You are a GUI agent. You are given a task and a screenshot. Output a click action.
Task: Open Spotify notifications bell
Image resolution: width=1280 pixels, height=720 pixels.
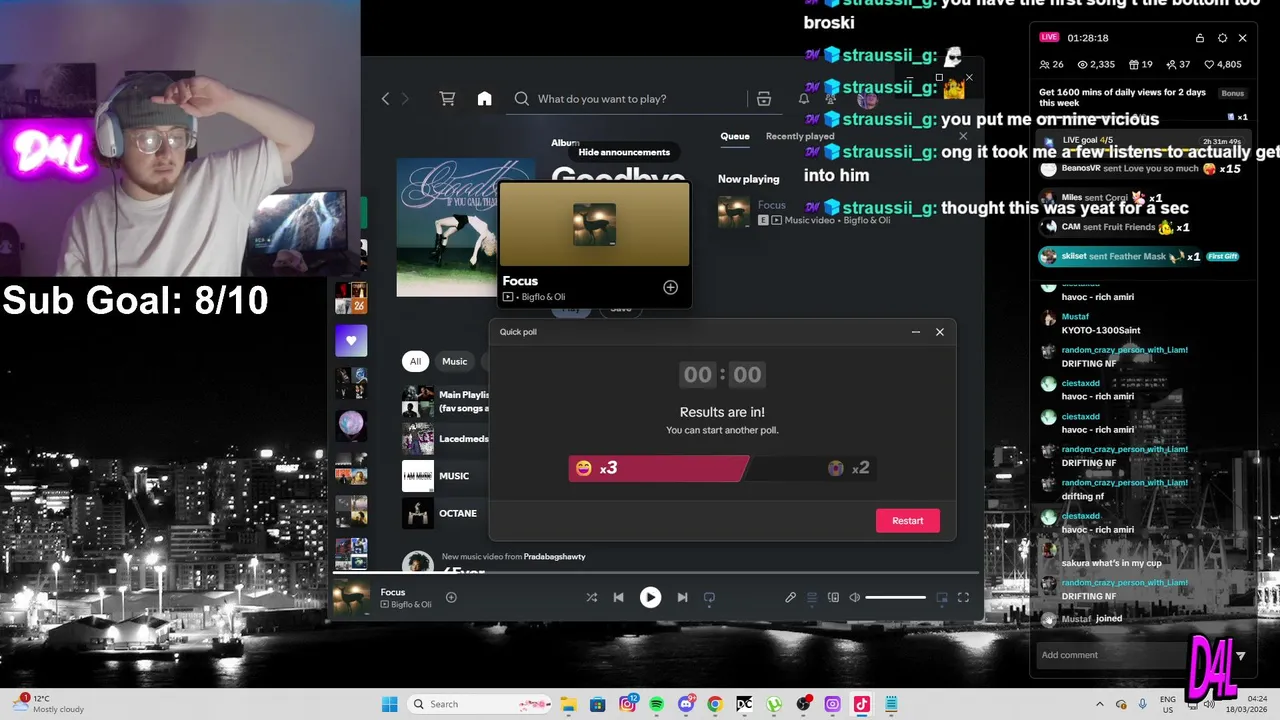click(803, 98)
